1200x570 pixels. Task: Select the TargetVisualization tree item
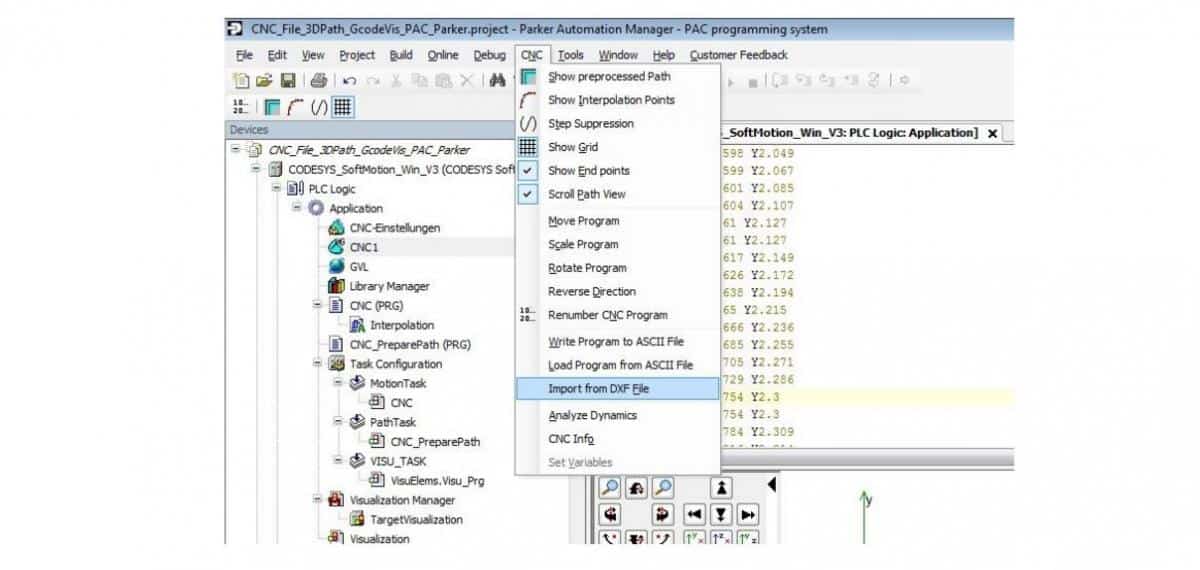416,520
